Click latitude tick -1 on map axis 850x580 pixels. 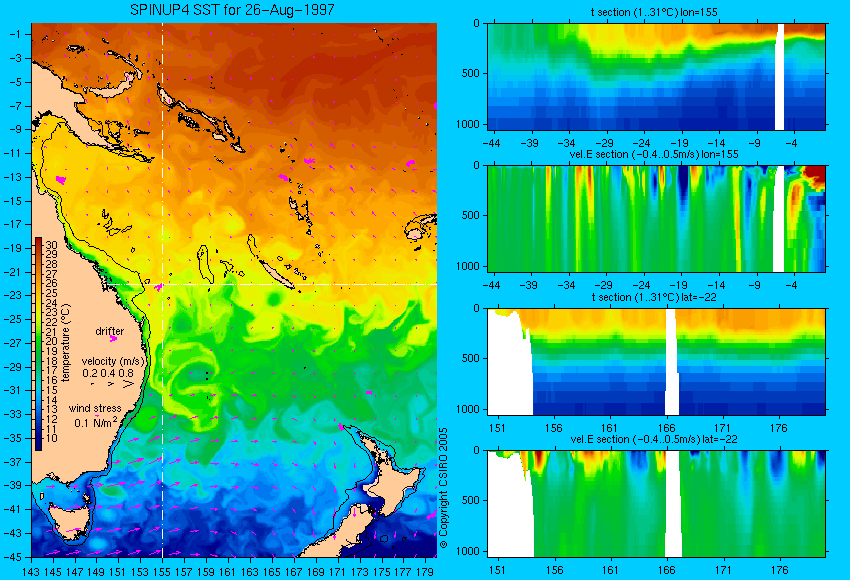click(15, 34)
